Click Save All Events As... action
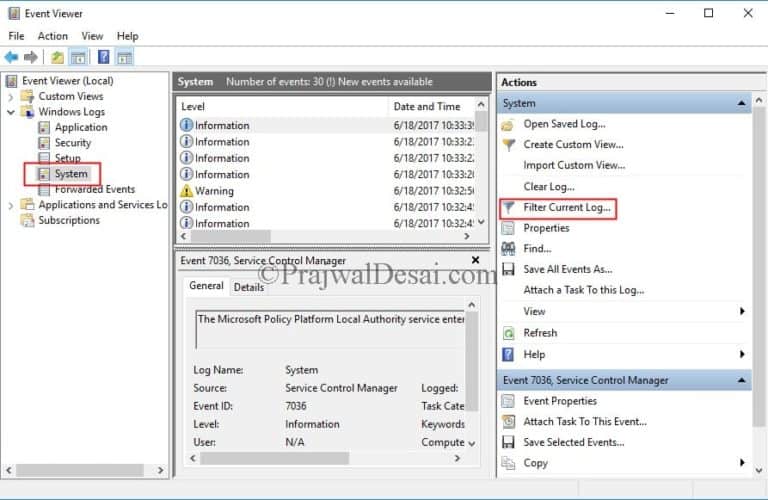Viewport: 768px width, 500px height. 568,269
